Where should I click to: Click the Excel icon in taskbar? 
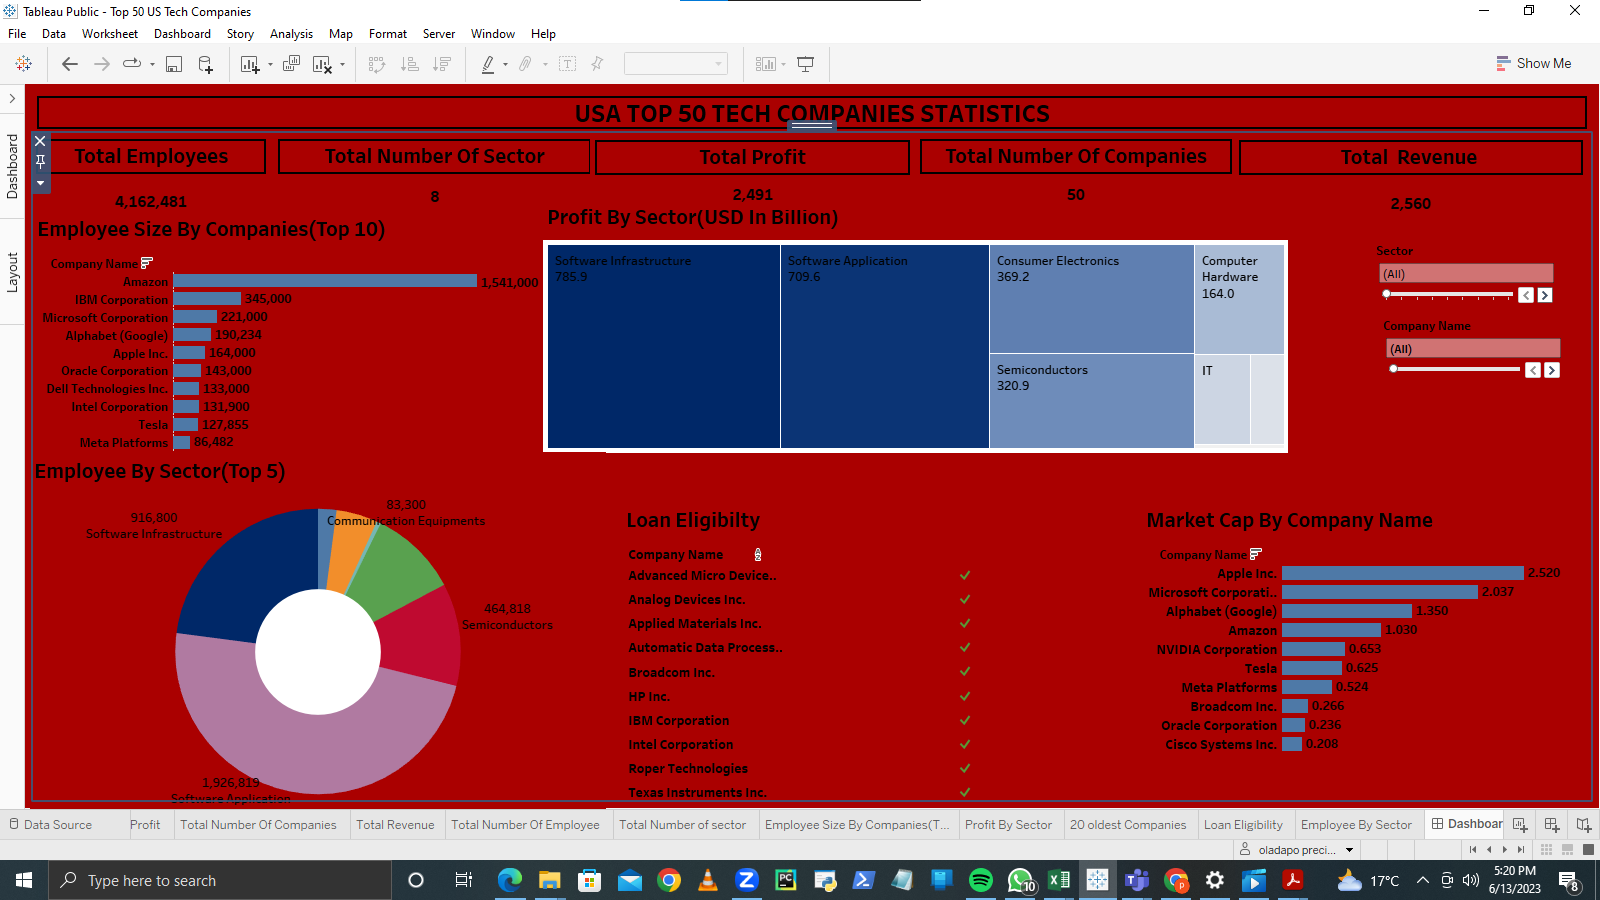(1059, 880)
